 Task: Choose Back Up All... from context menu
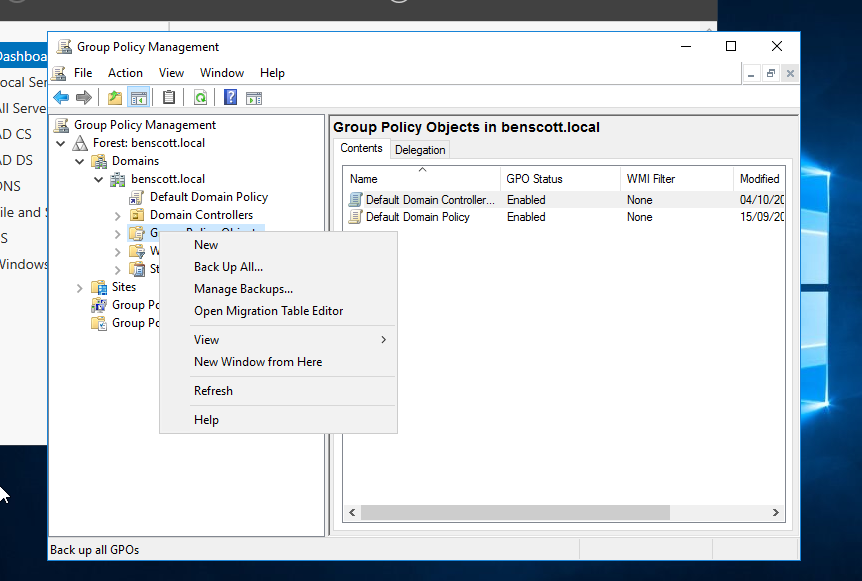[278, 267]
